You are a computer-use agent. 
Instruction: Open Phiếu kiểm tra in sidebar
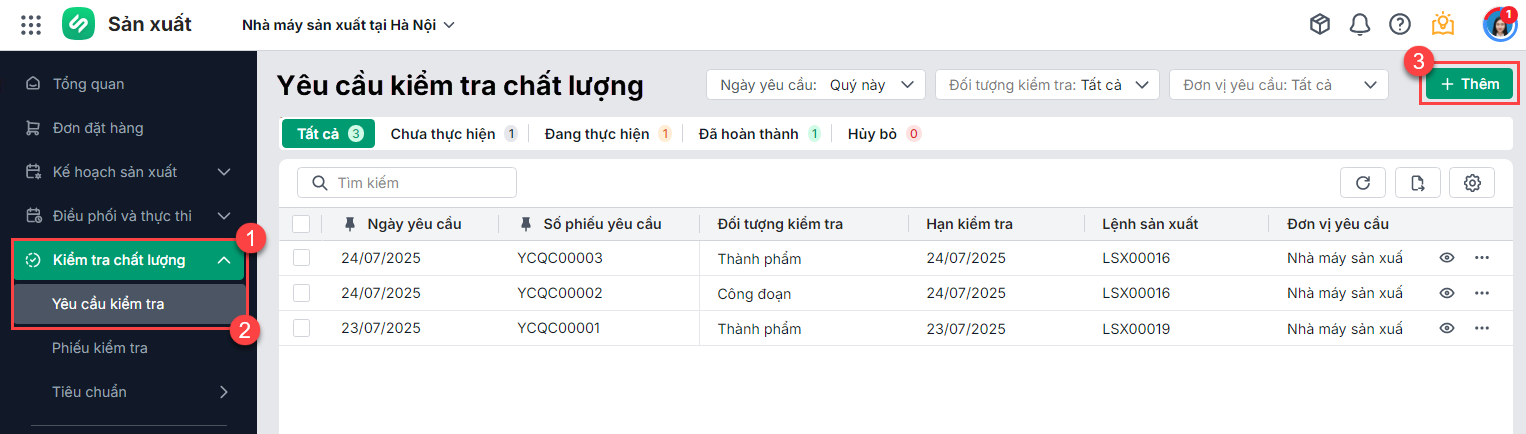(100, 348)
